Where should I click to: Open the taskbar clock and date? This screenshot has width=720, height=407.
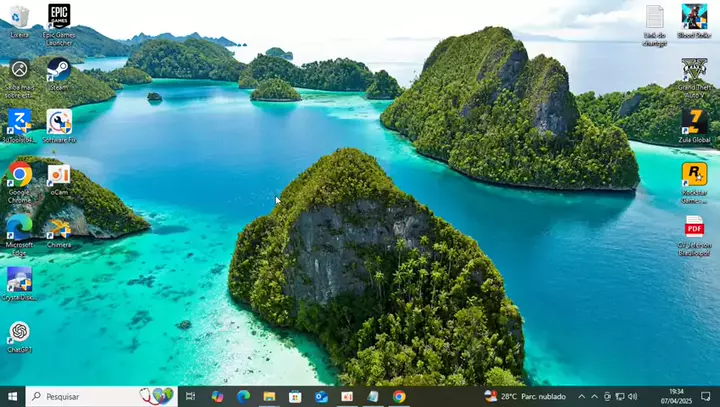(x=675, y=396)
